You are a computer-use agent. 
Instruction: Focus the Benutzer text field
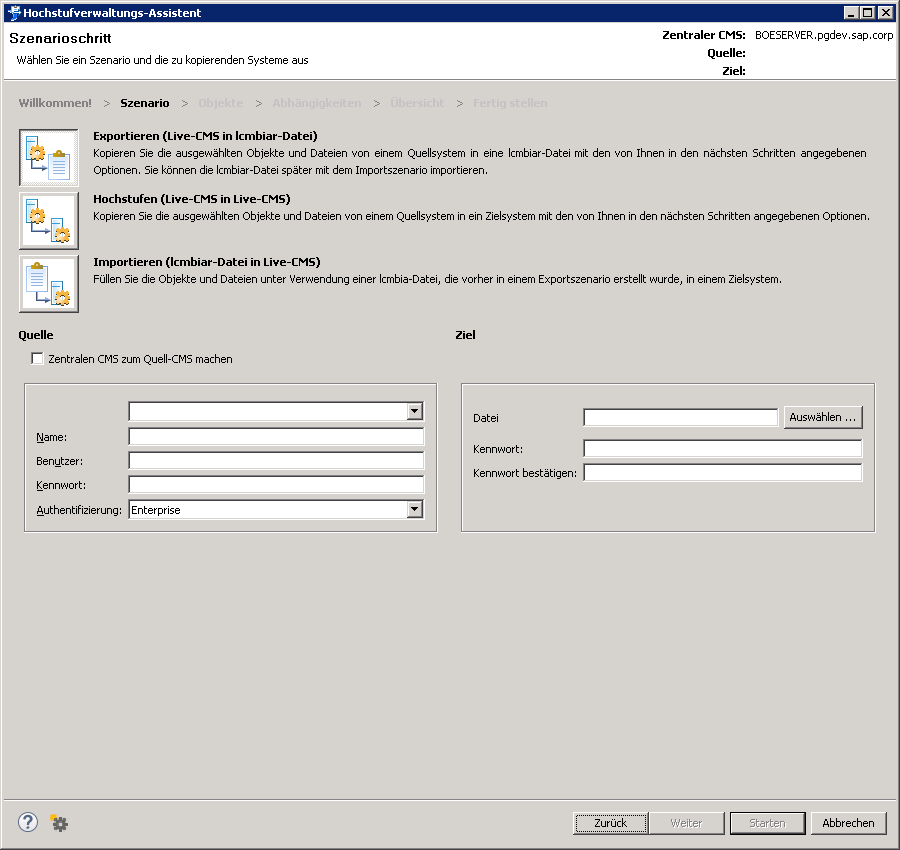click(276, 461)
